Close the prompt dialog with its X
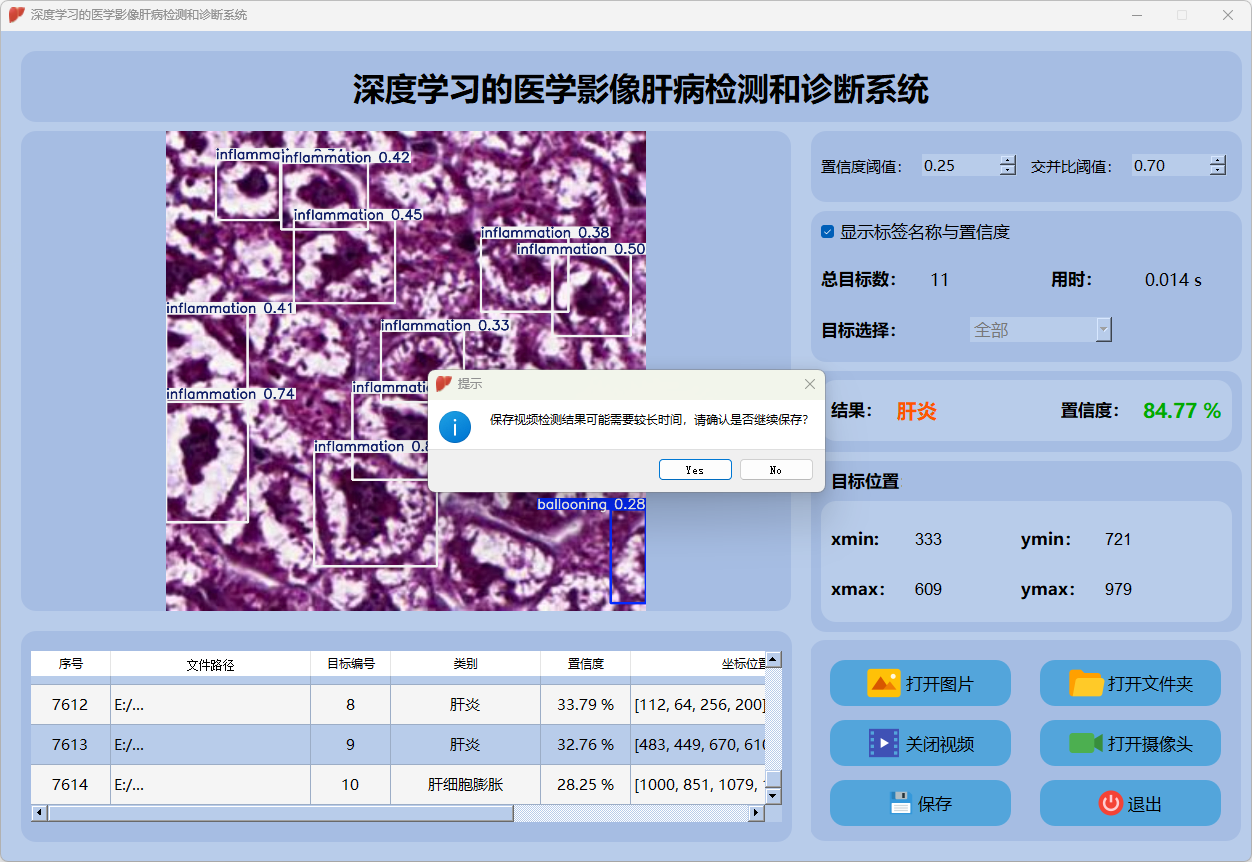 click(x=810, y=384)
